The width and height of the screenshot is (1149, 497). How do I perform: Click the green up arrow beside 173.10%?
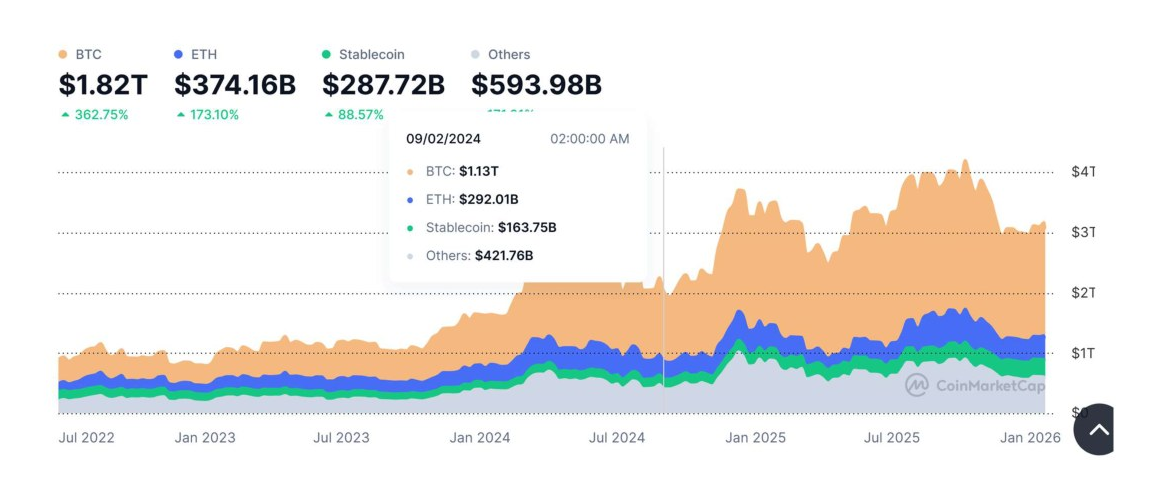[x=181, y=114]
